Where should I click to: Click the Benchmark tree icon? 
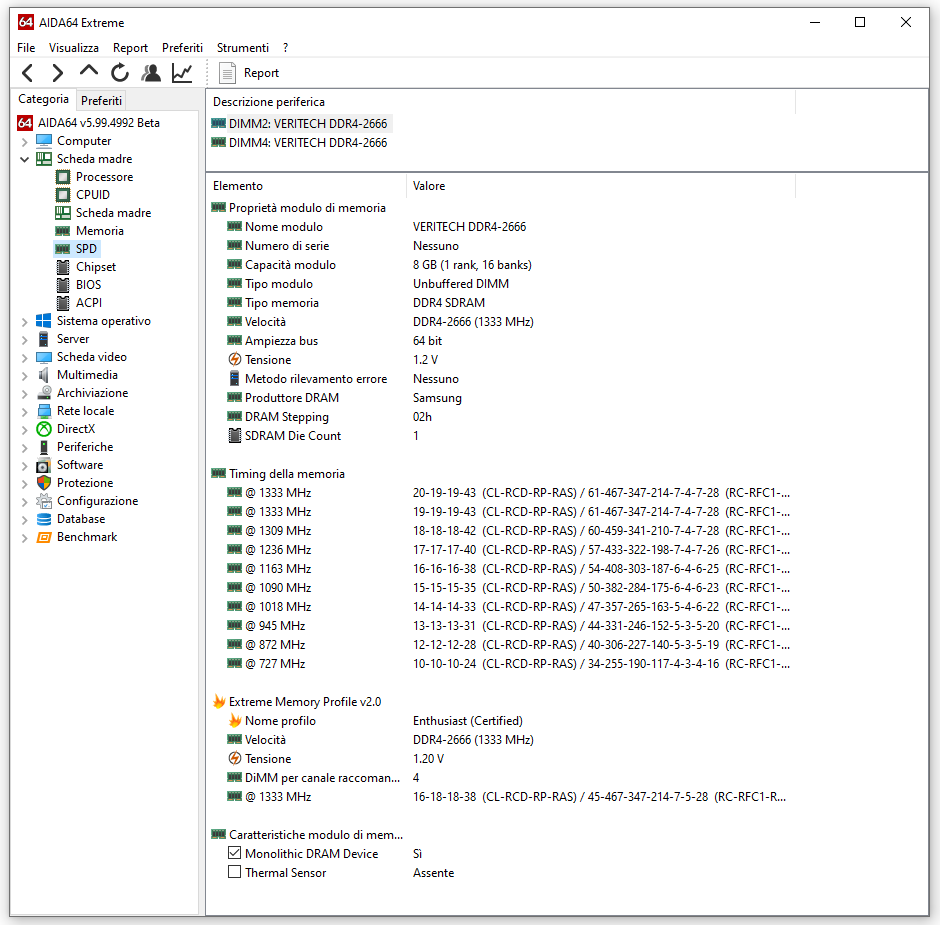click(44, 537)
